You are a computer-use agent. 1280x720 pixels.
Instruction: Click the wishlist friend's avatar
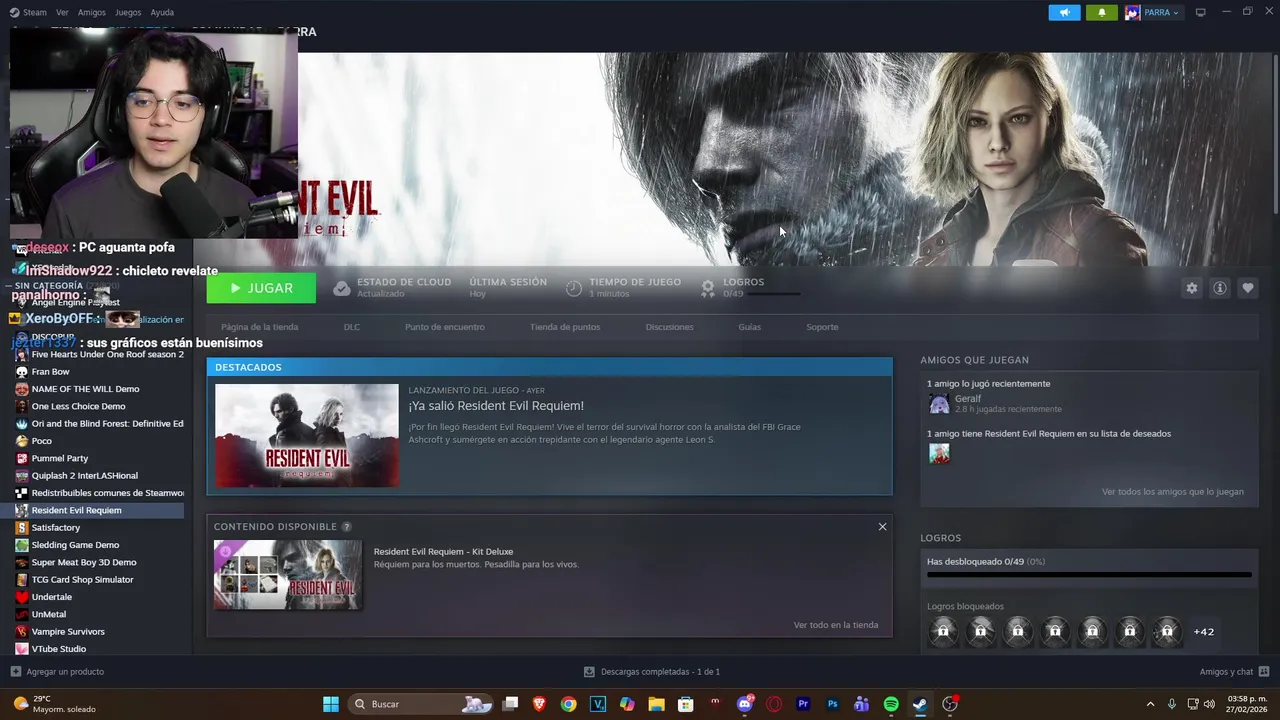(939, 453)
